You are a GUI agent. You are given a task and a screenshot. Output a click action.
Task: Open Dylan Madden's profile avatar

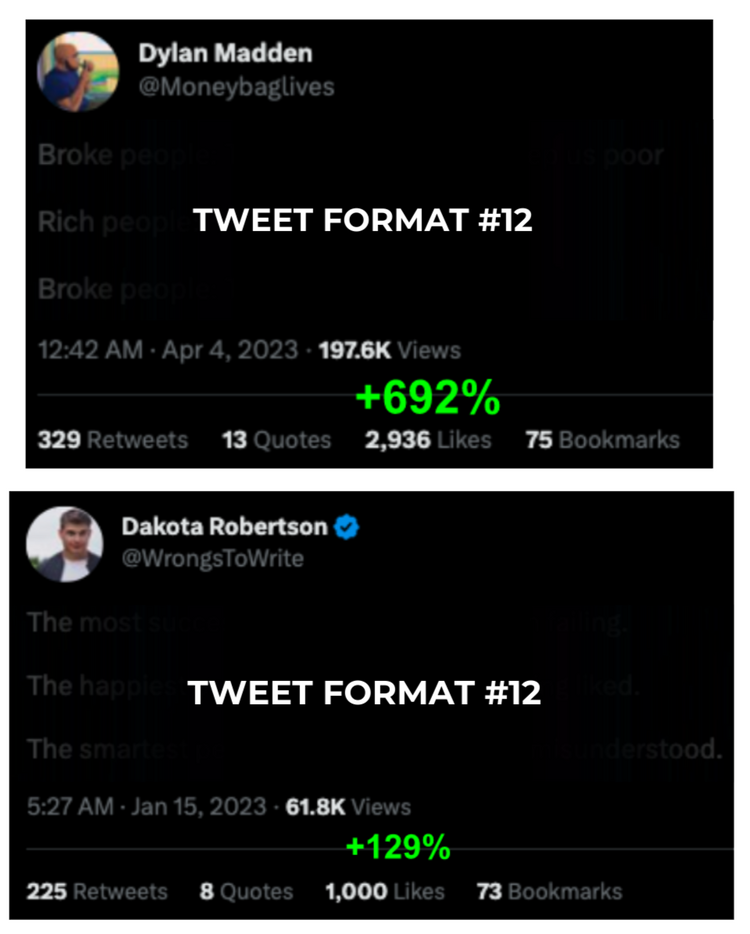tap(78, 71)
